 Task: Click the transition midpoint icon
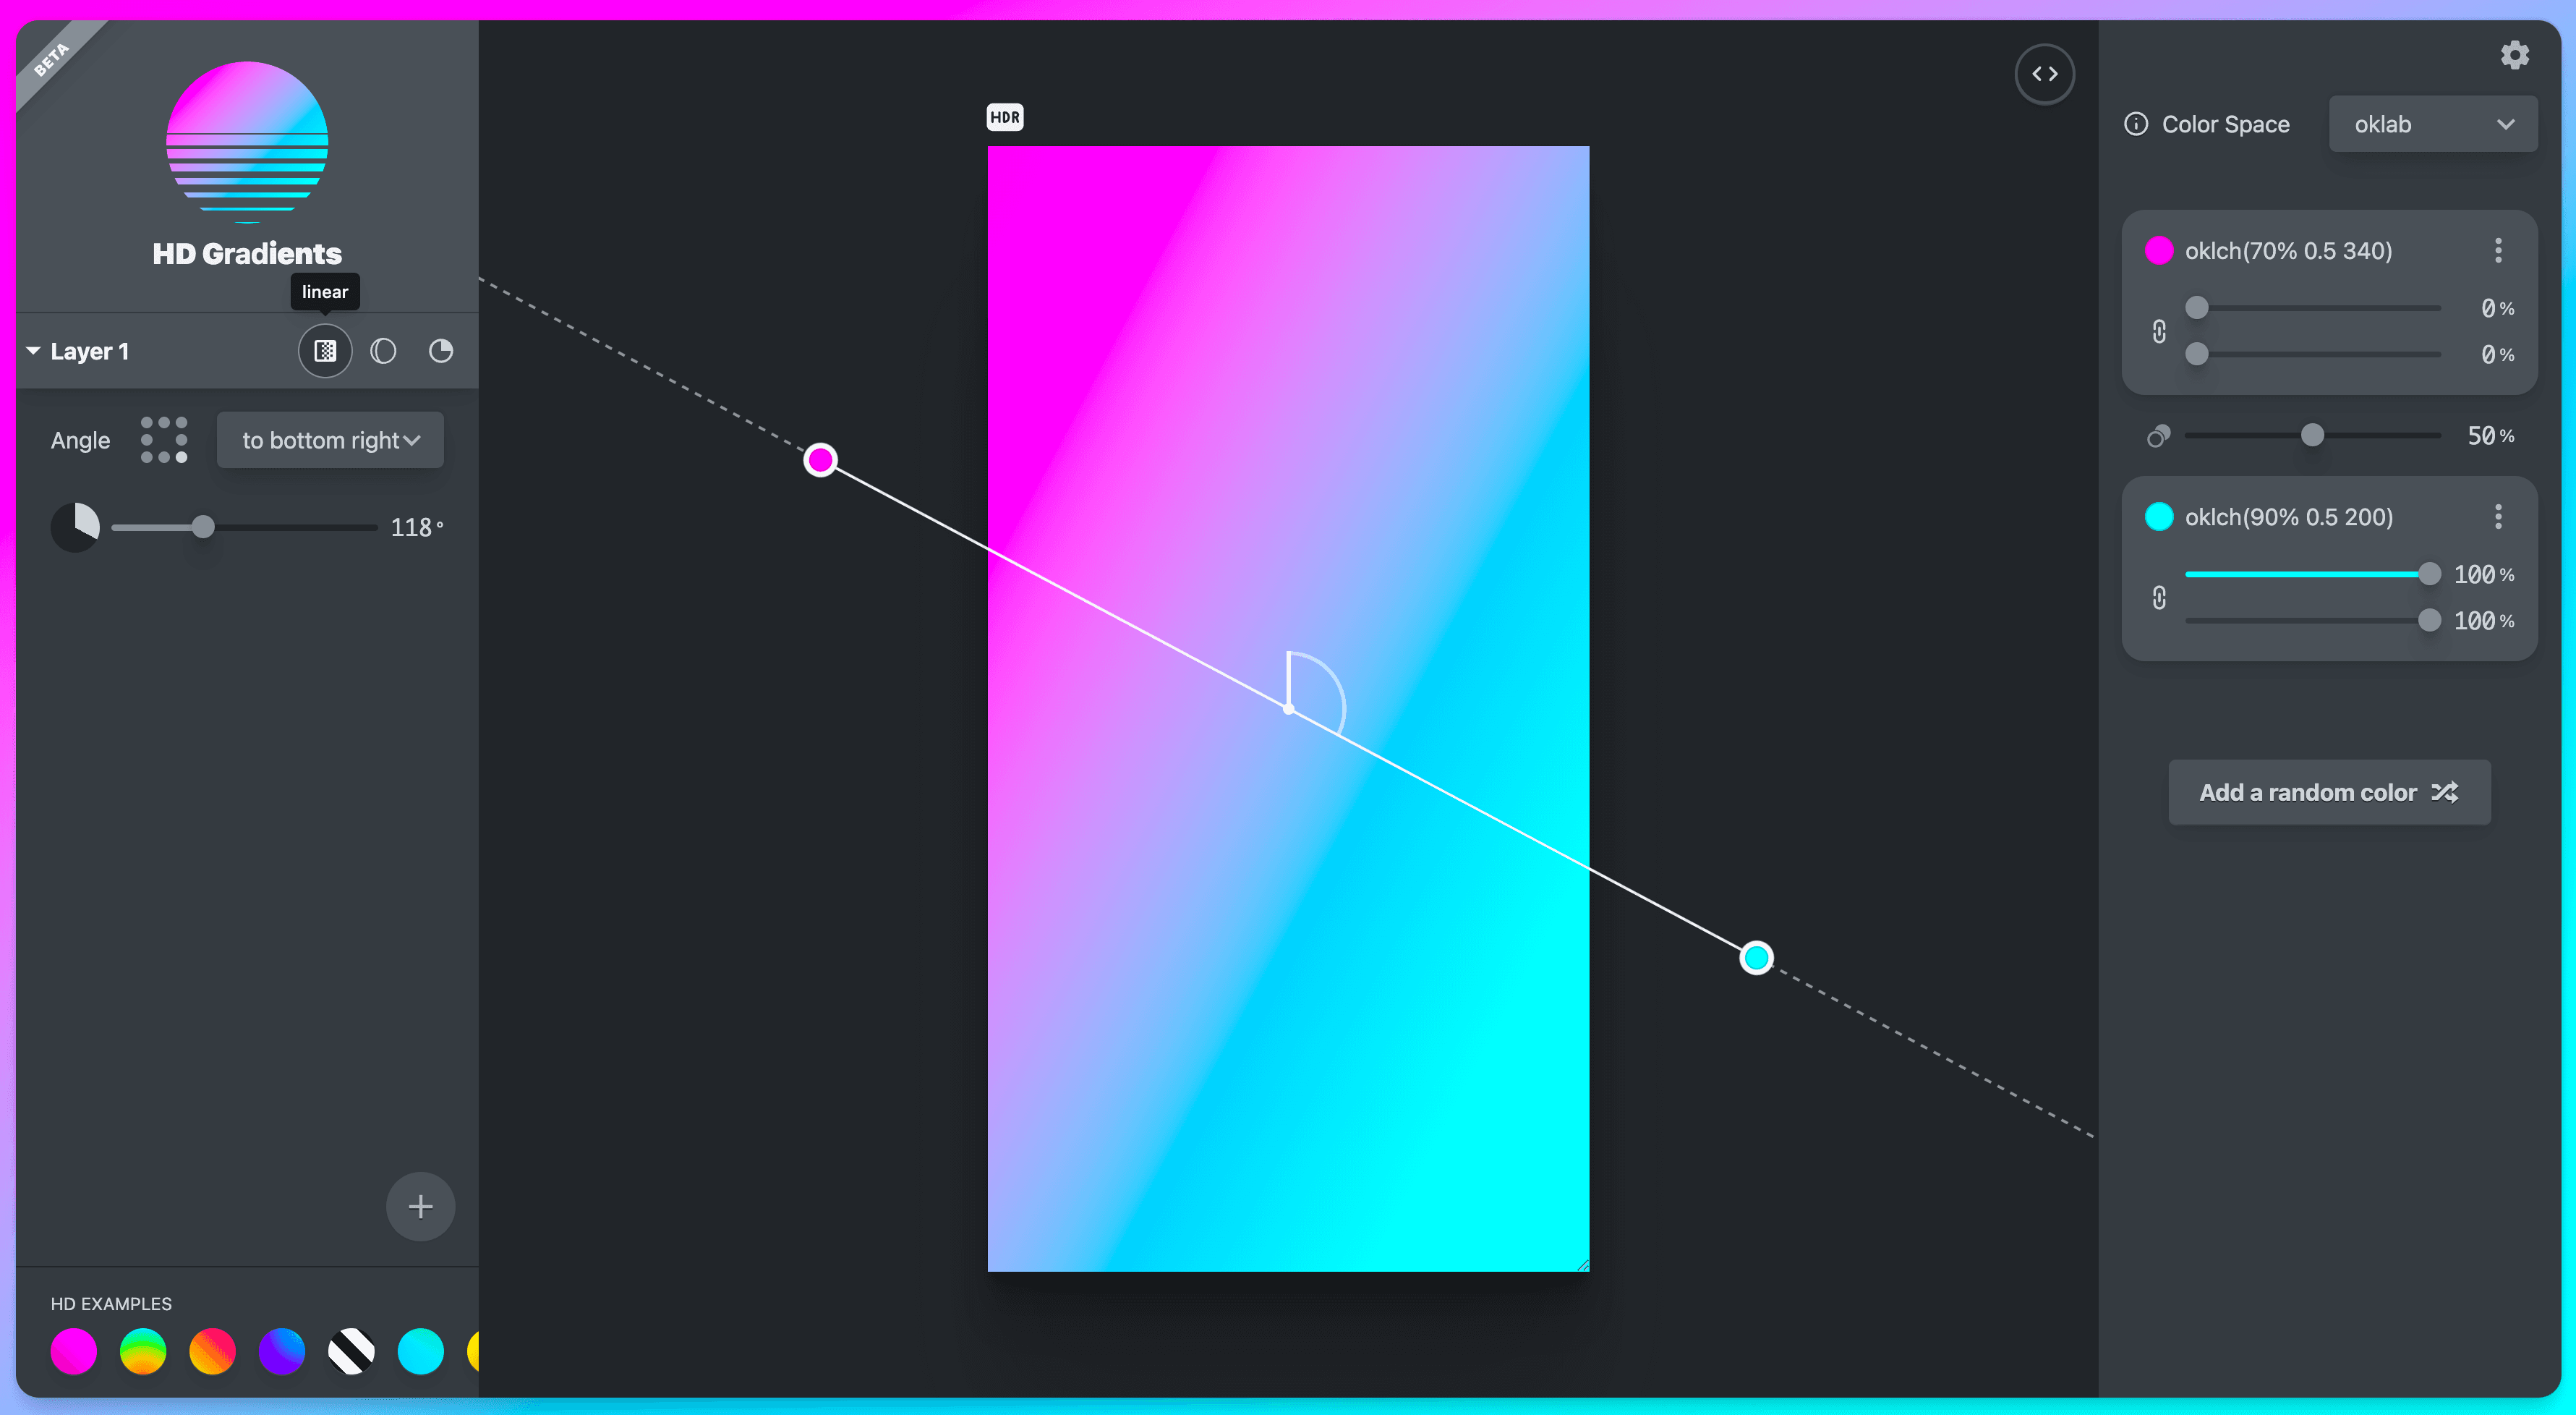point(2158,436)
